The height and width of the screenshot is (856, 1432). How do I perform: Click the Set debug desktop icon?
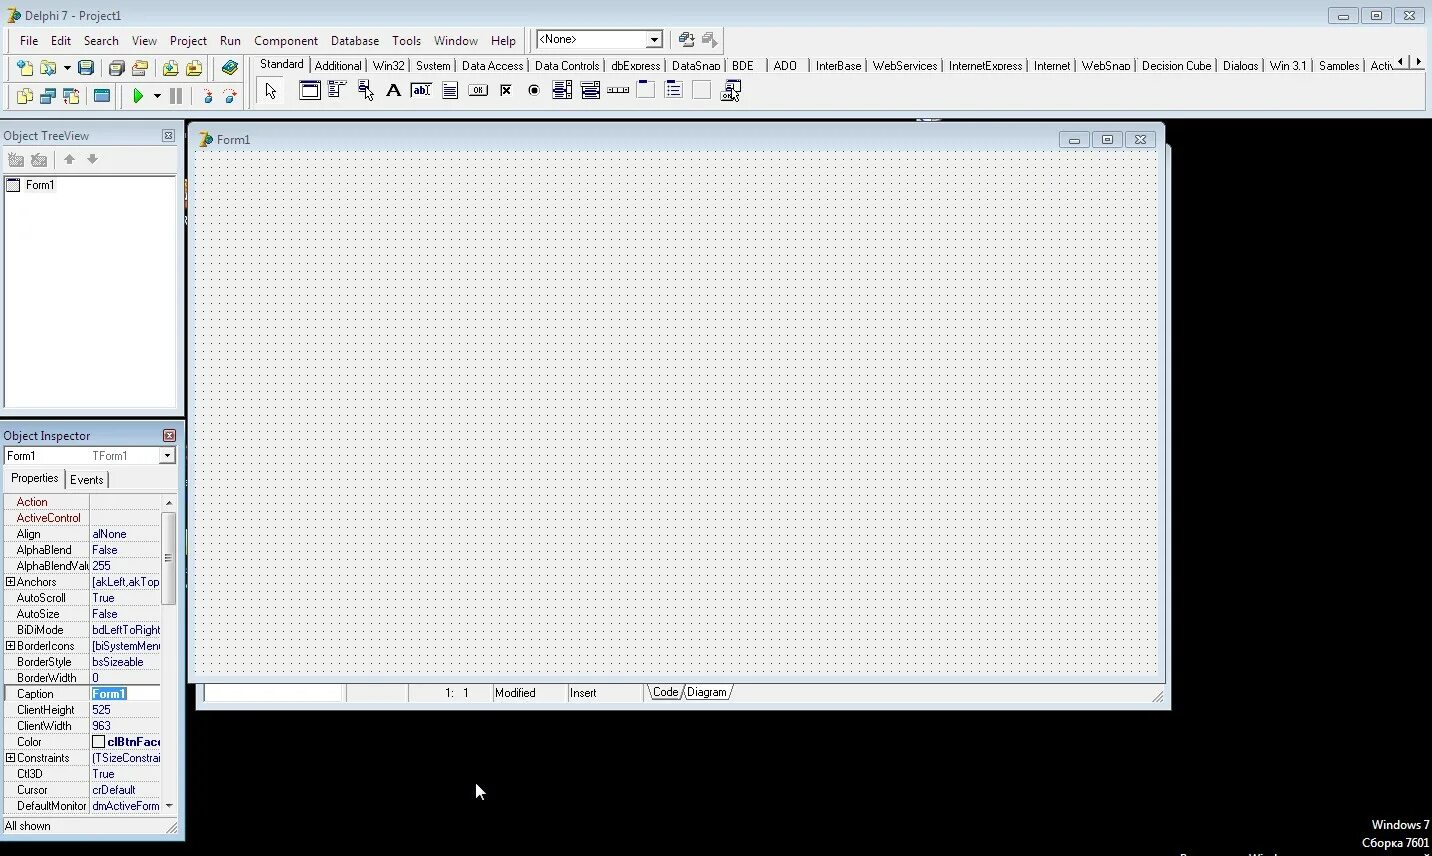709,40
